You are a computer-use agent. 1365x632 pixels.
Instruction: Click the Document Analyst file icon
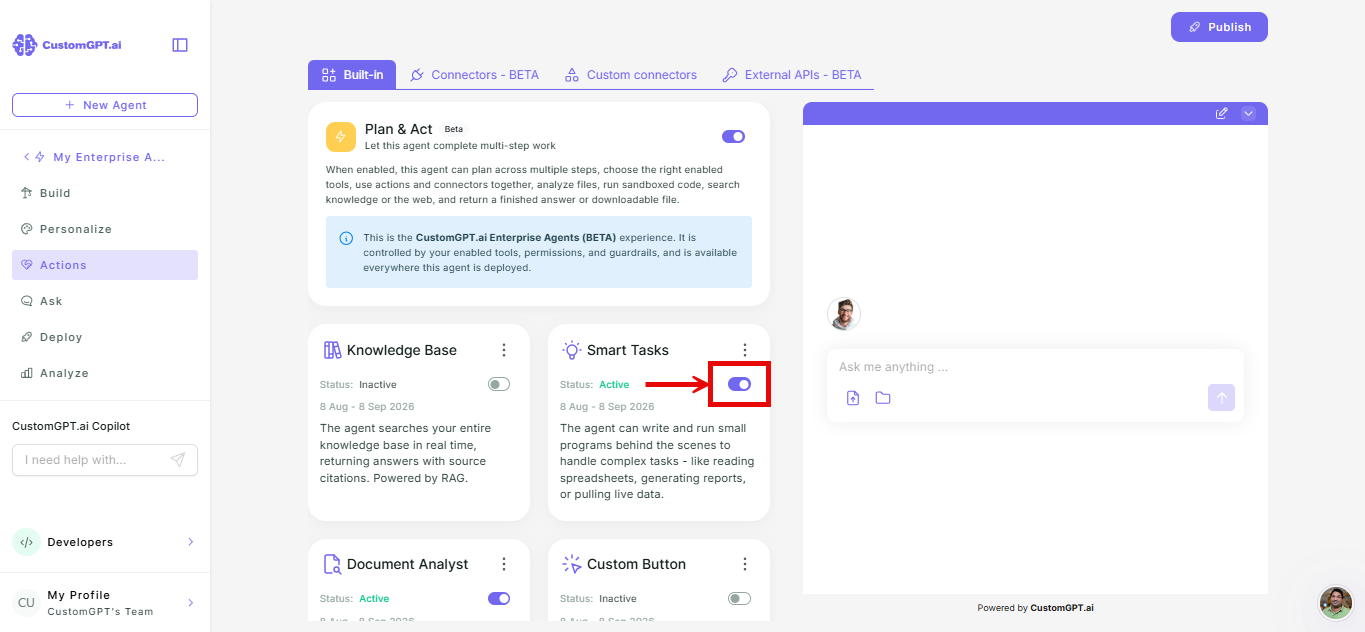(332, 564)
